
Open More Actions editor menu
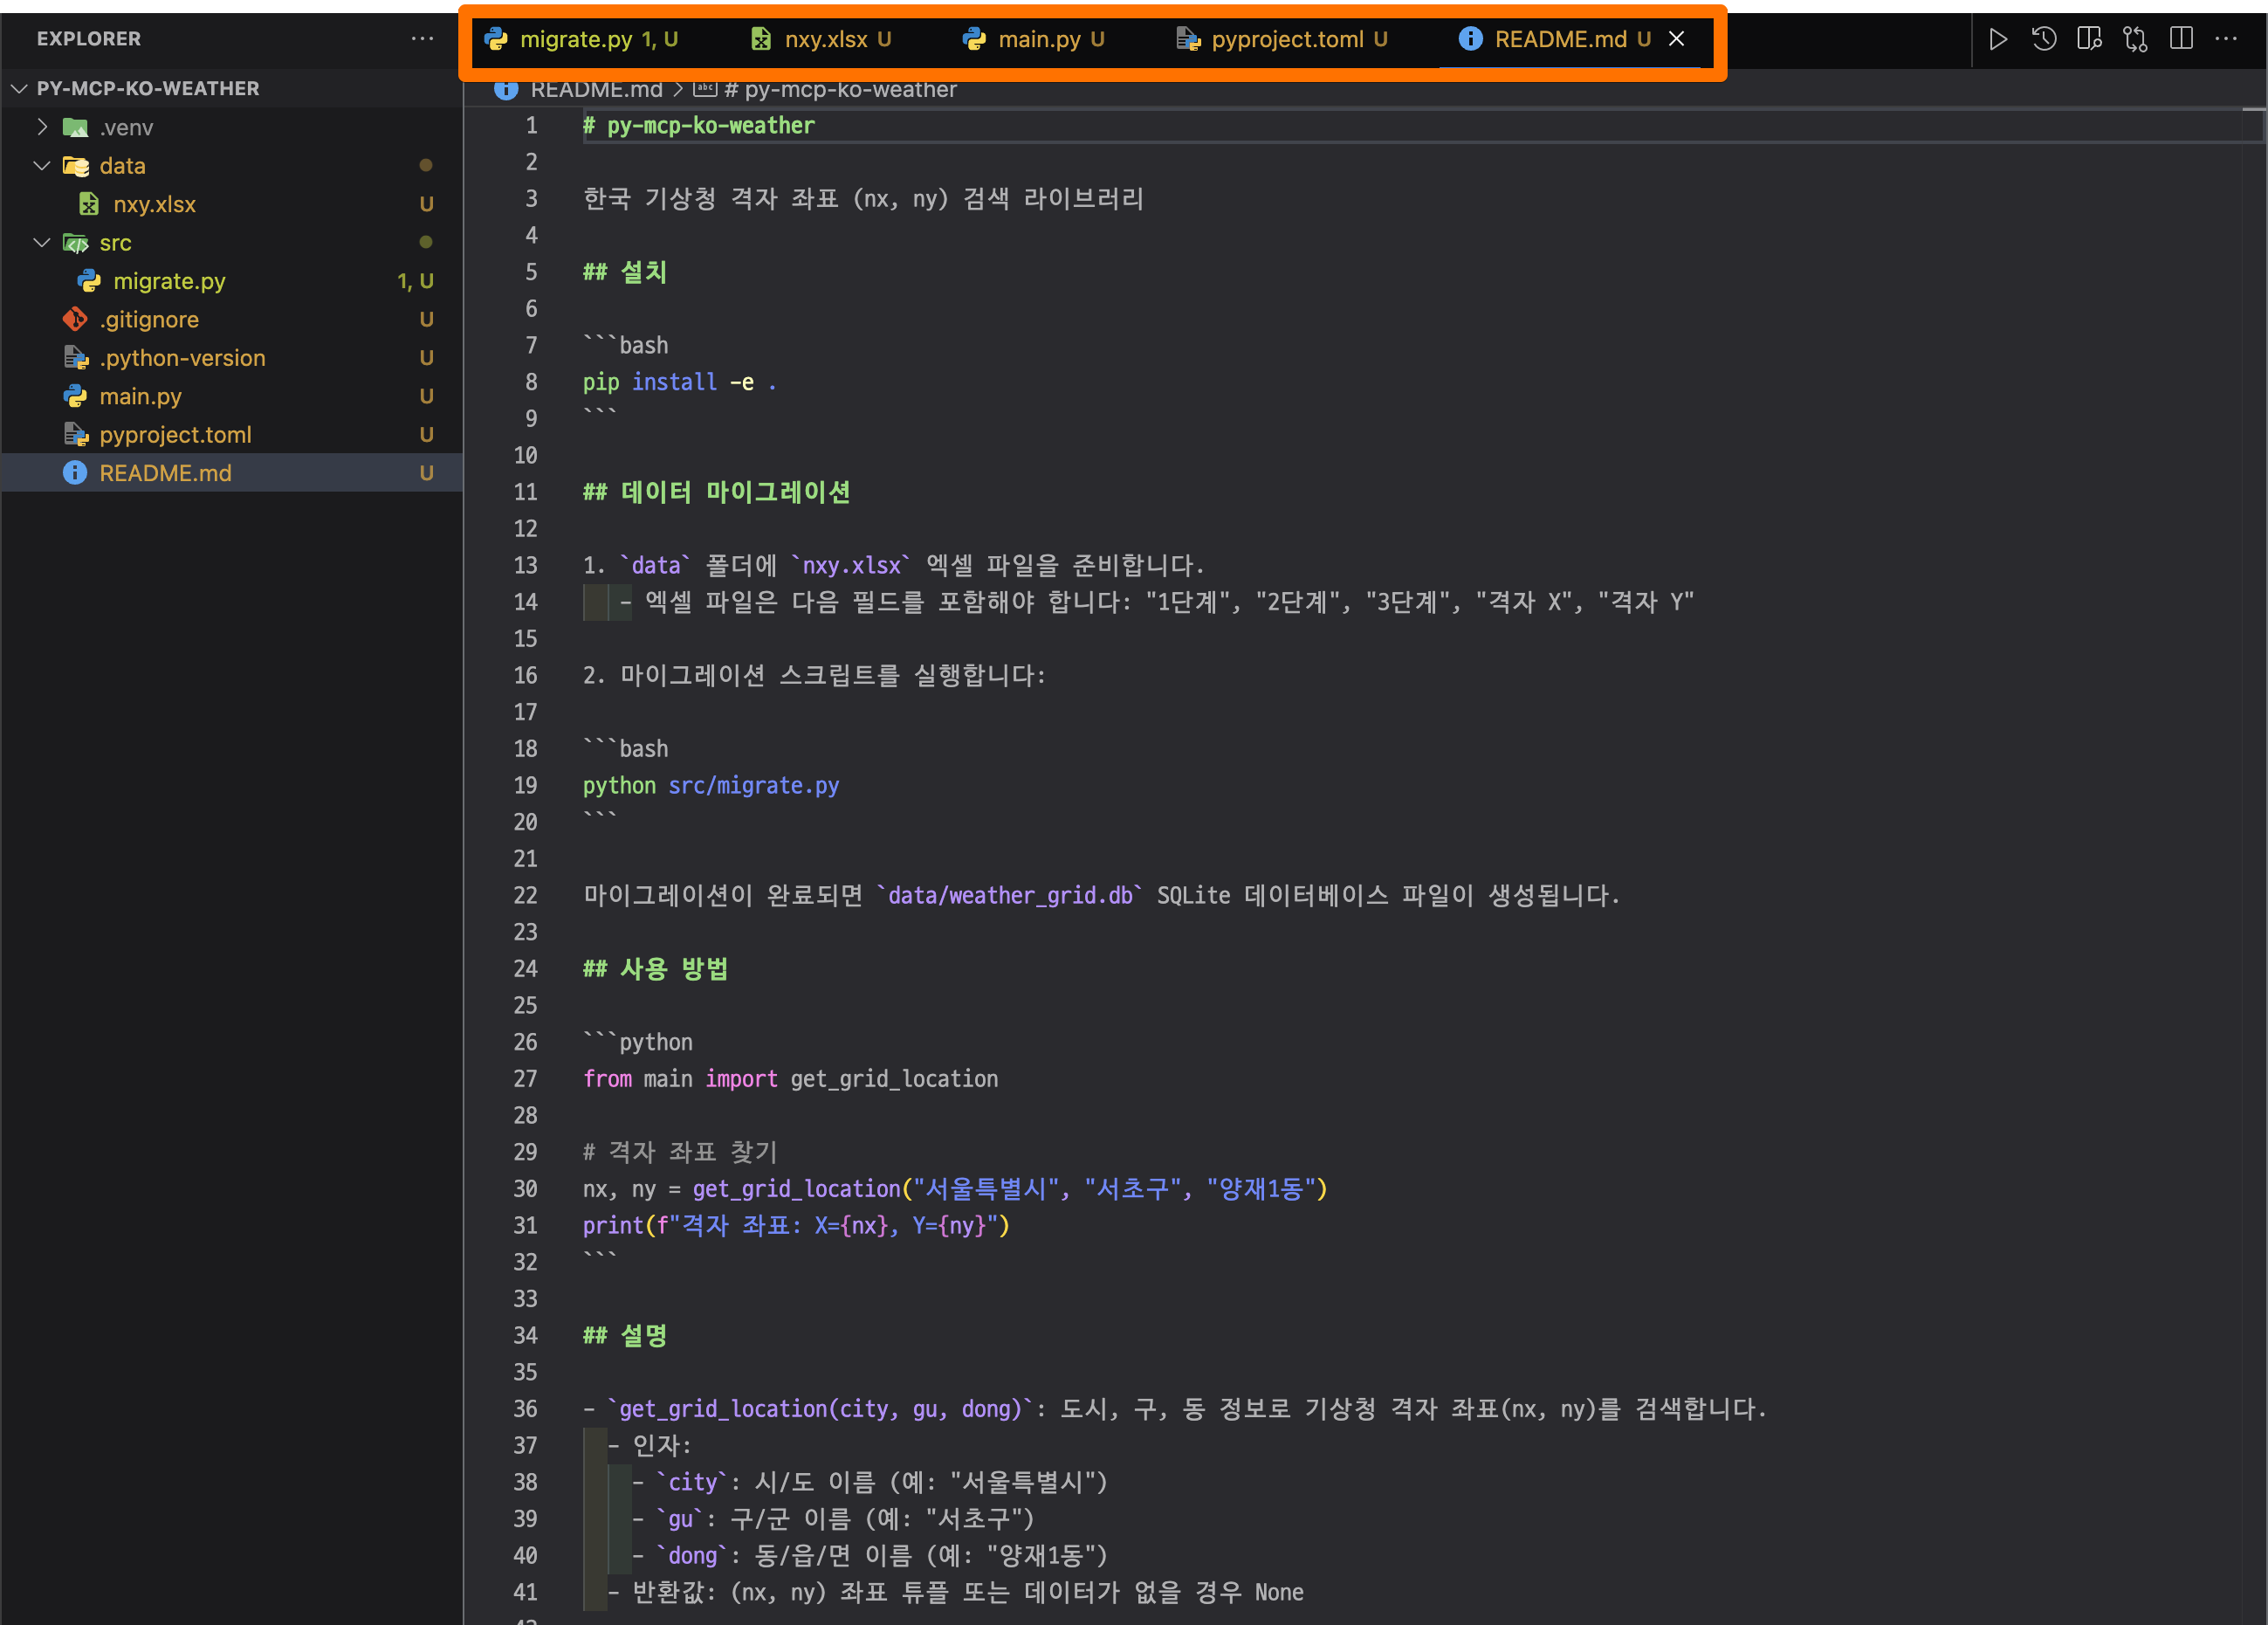tap(2225, 39)
